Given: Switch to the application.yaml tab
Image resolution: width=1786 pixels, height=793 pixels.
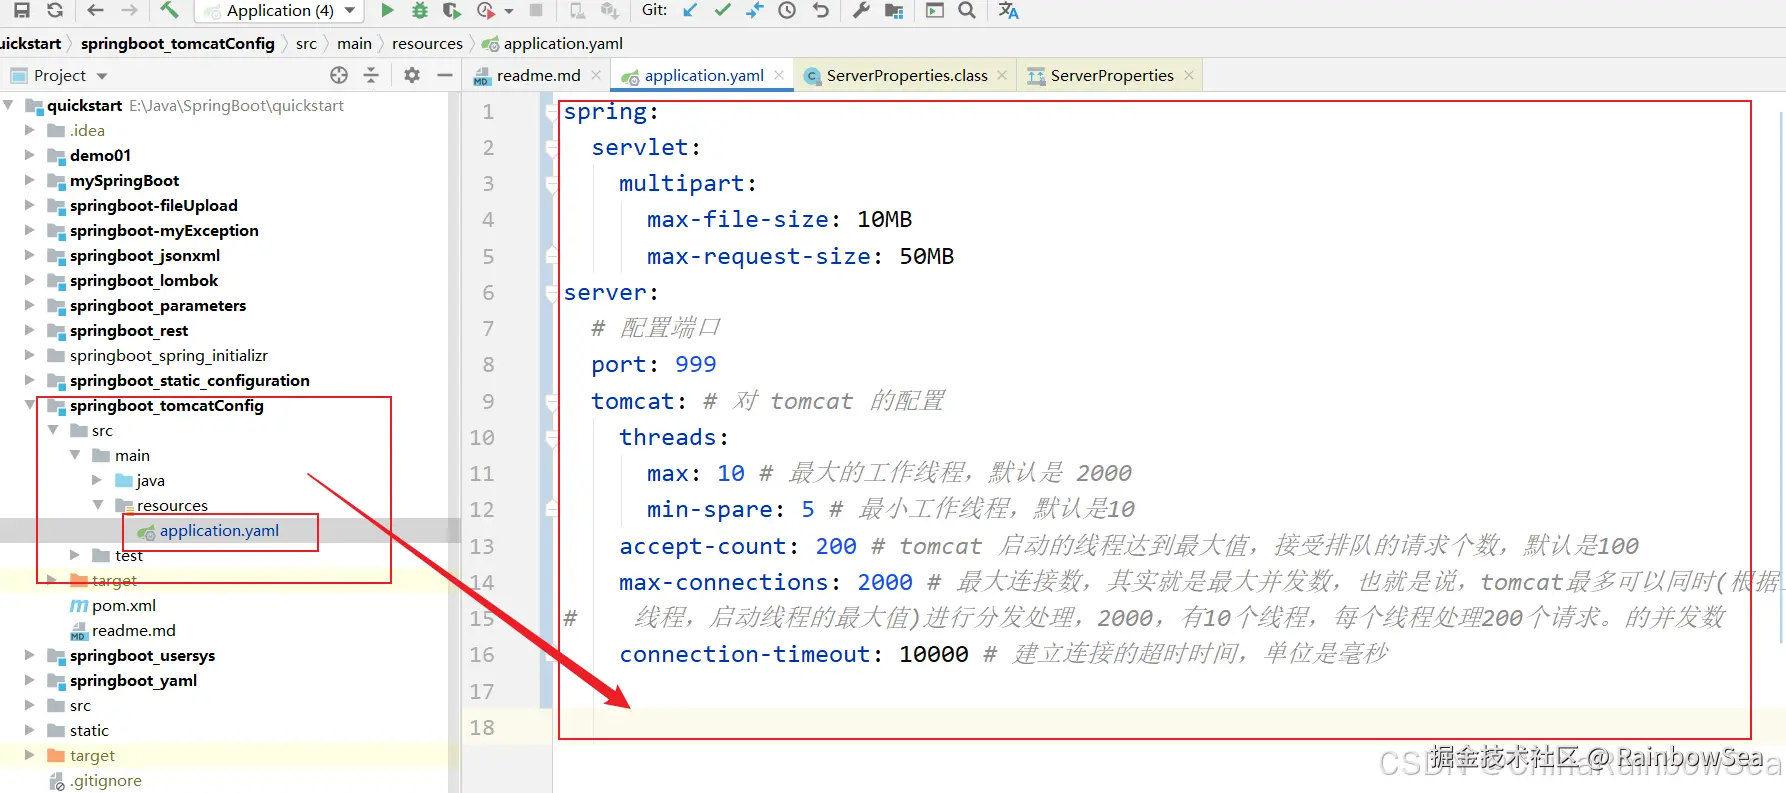Looking at the screenshot, I should 704,75.
